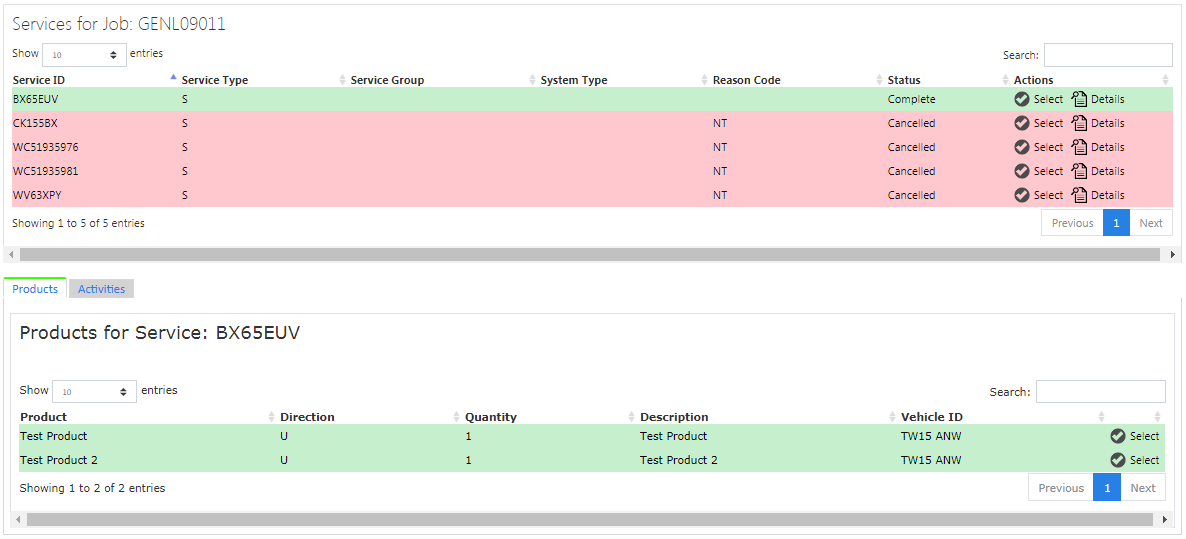
Task: Click the services scrollbar right arrow
Action: pos(1172,255)
